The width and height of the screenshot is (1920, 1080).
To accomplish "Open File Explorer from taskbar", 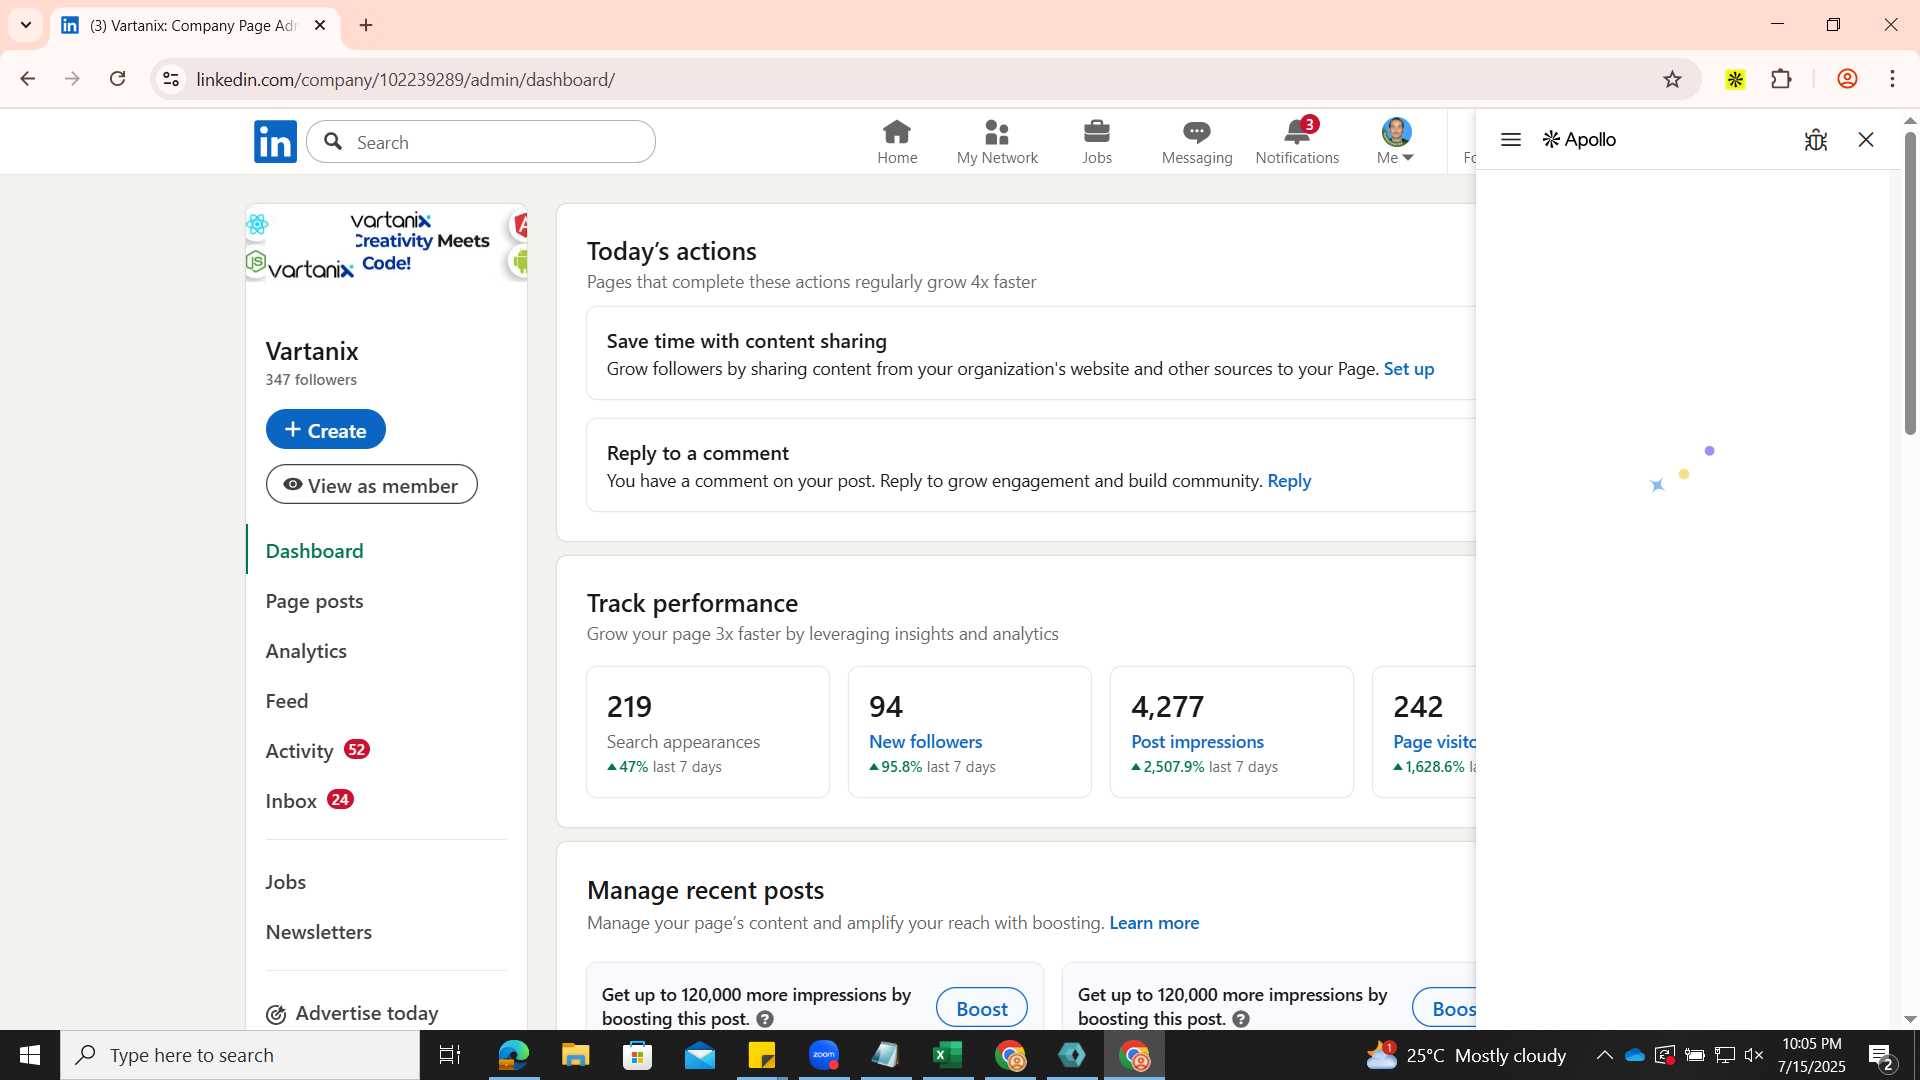I will (575, 1055).
